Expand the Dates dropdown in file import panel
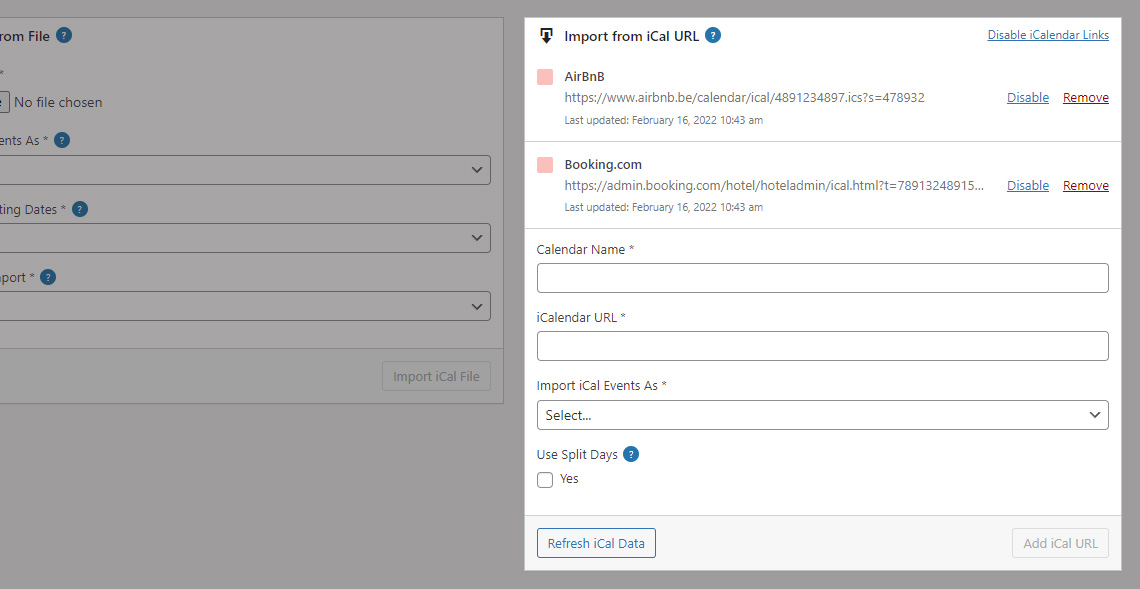This screenshot has width=1140, height=589. (x=244, y=238)
